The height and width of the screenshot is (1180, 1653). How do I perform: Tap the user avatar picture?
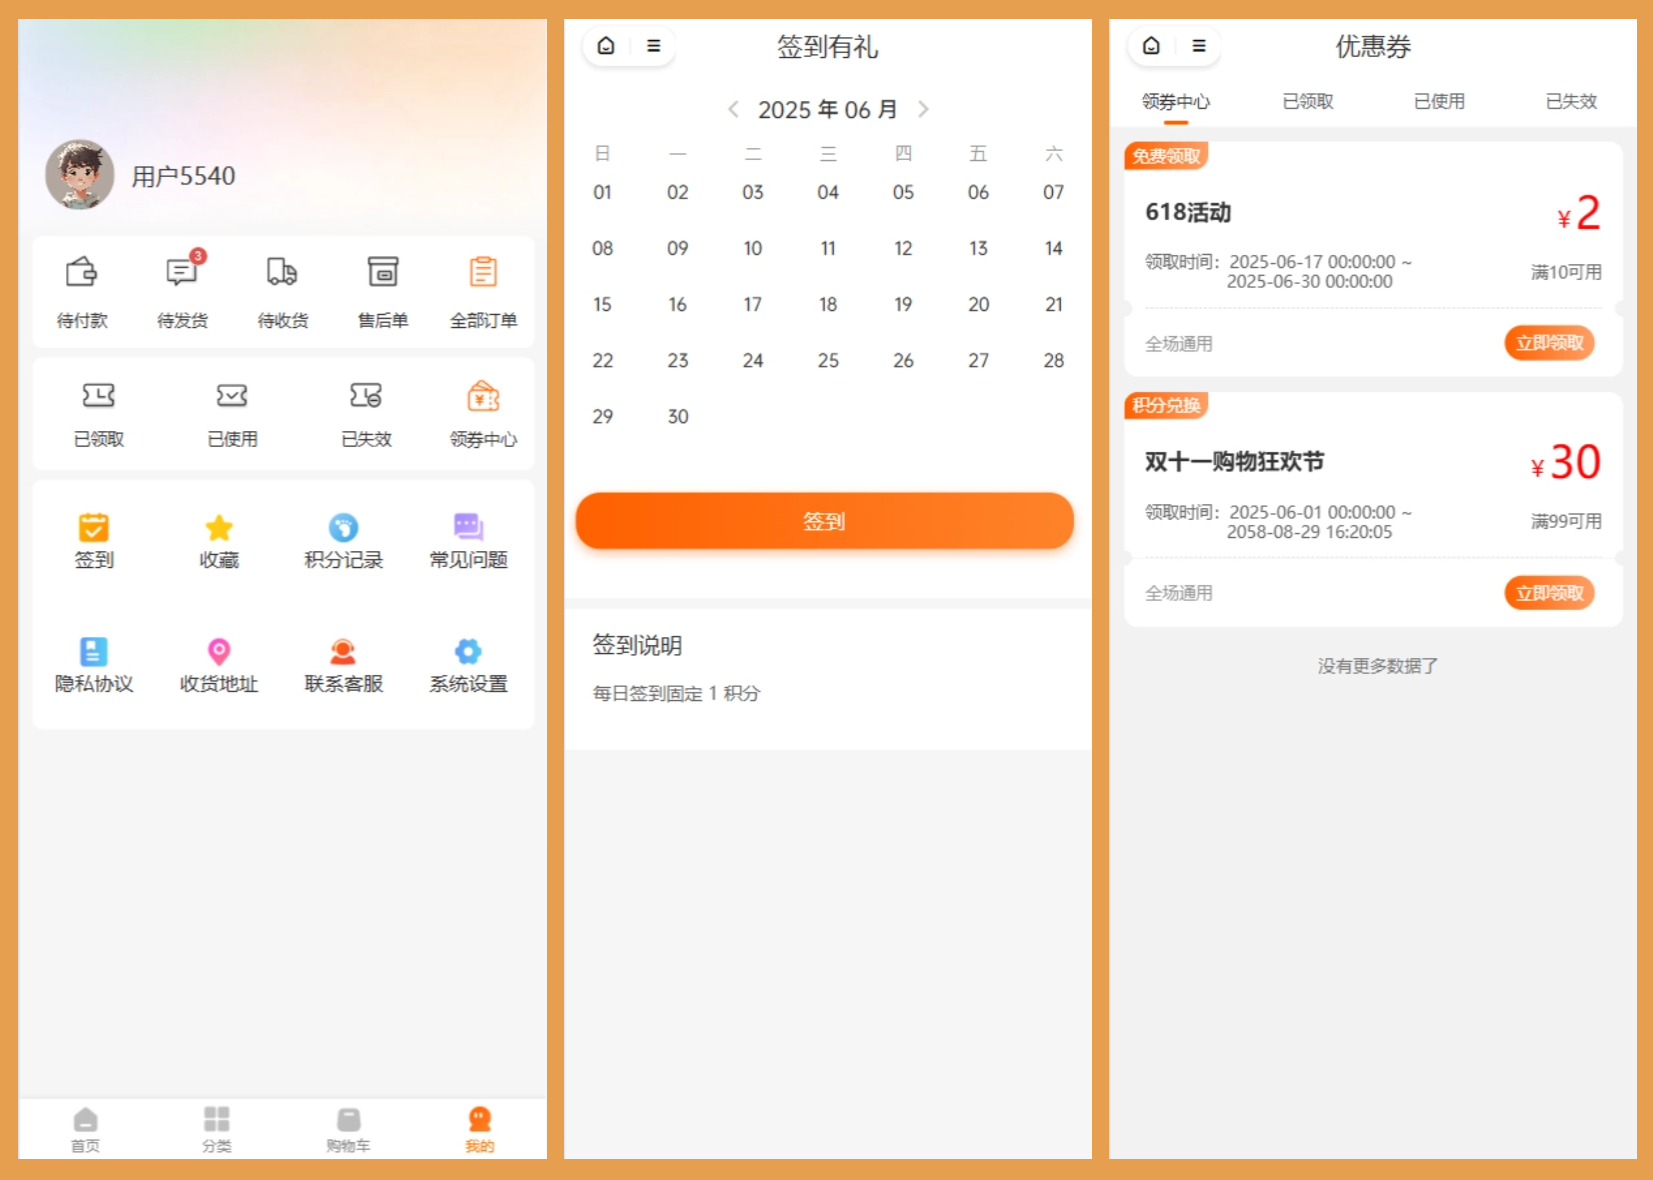[80, 174]
